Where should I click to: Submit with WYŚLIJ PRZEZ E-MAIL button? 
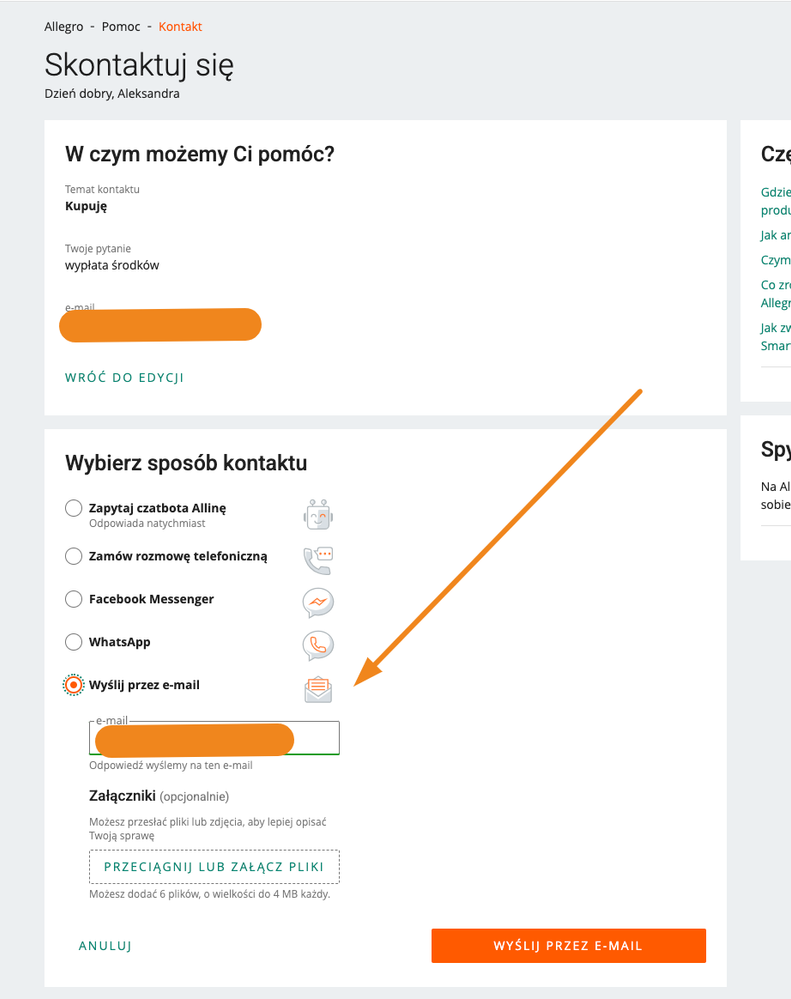569,945
